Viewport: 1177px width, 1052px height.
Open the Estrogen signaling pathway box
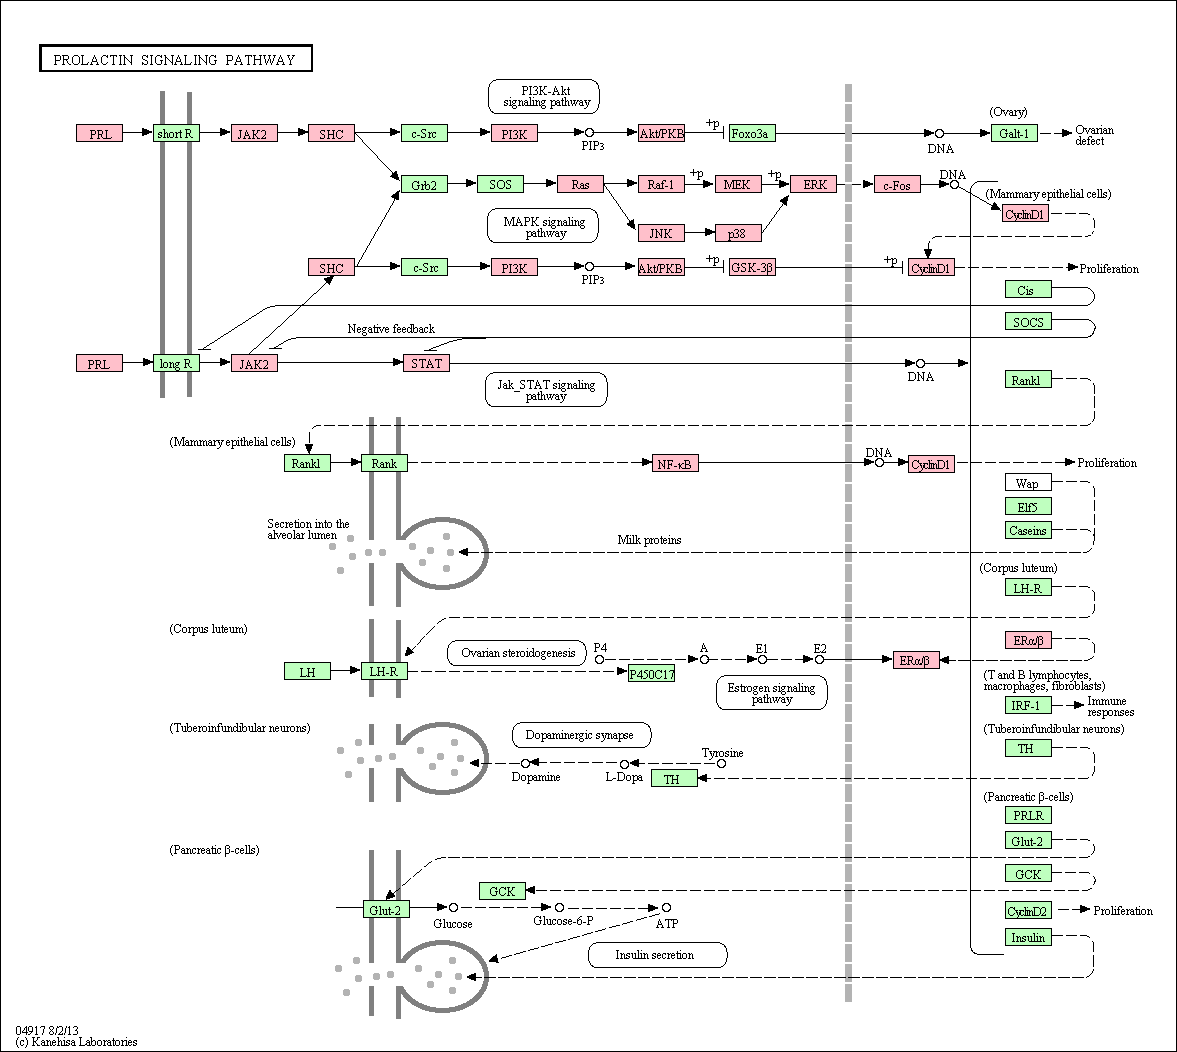tap(772, 692)
